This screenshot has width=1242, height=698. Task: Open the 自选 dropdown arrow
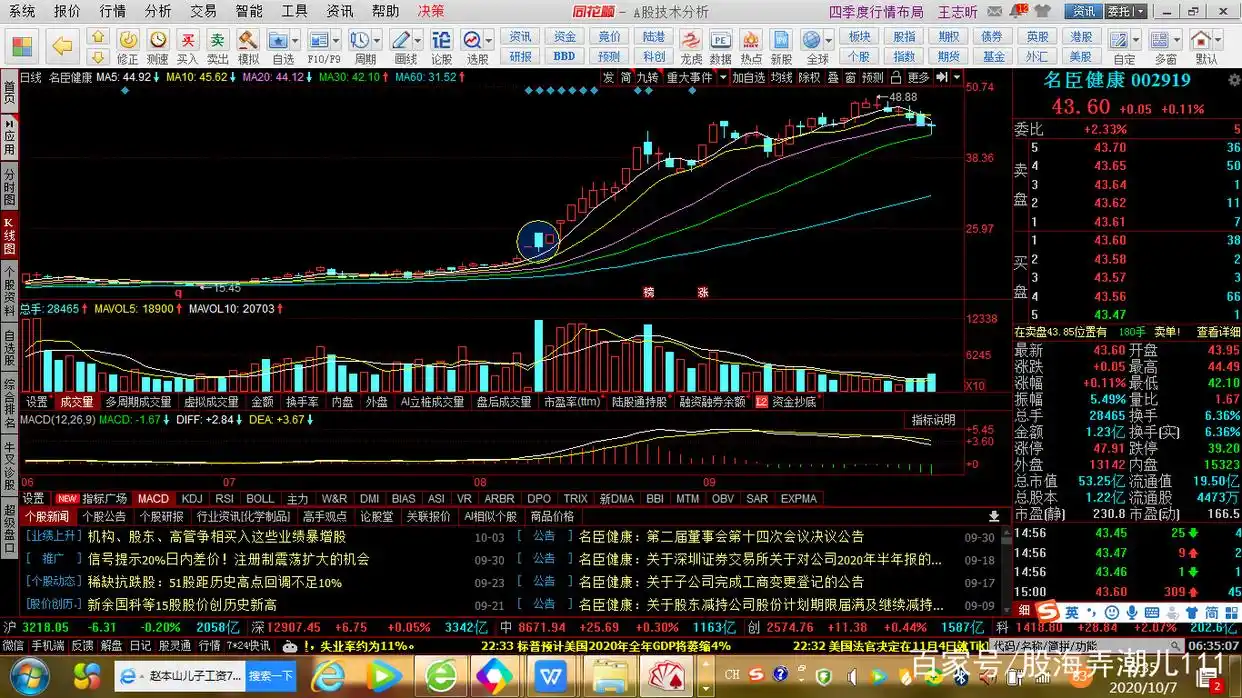(293, 40)
